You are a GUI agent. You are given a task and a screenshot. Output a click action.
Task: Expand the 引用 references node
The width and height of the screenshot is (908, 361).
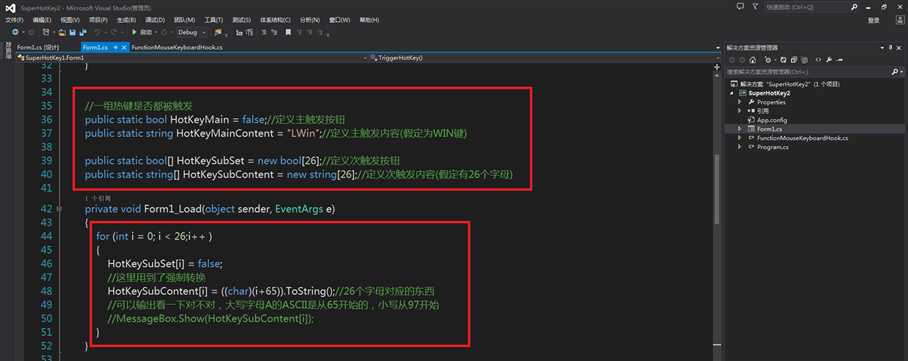[x=740, y=111]
